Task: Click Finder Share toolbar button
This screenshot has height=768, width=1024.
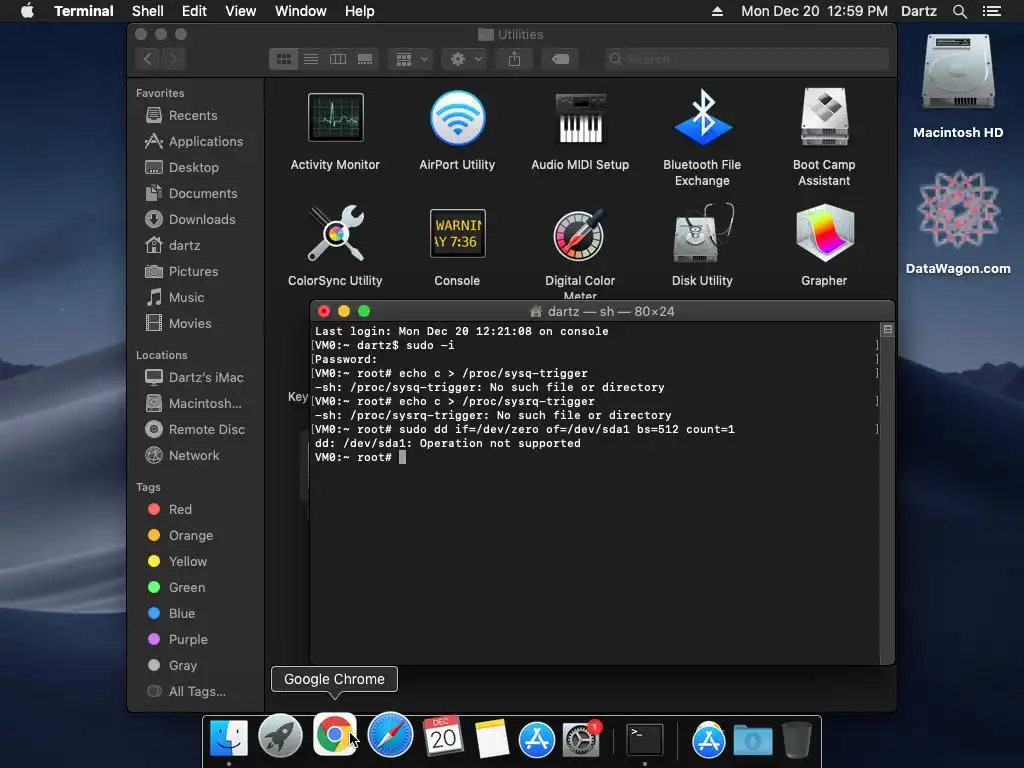Action: coord(515,59)
